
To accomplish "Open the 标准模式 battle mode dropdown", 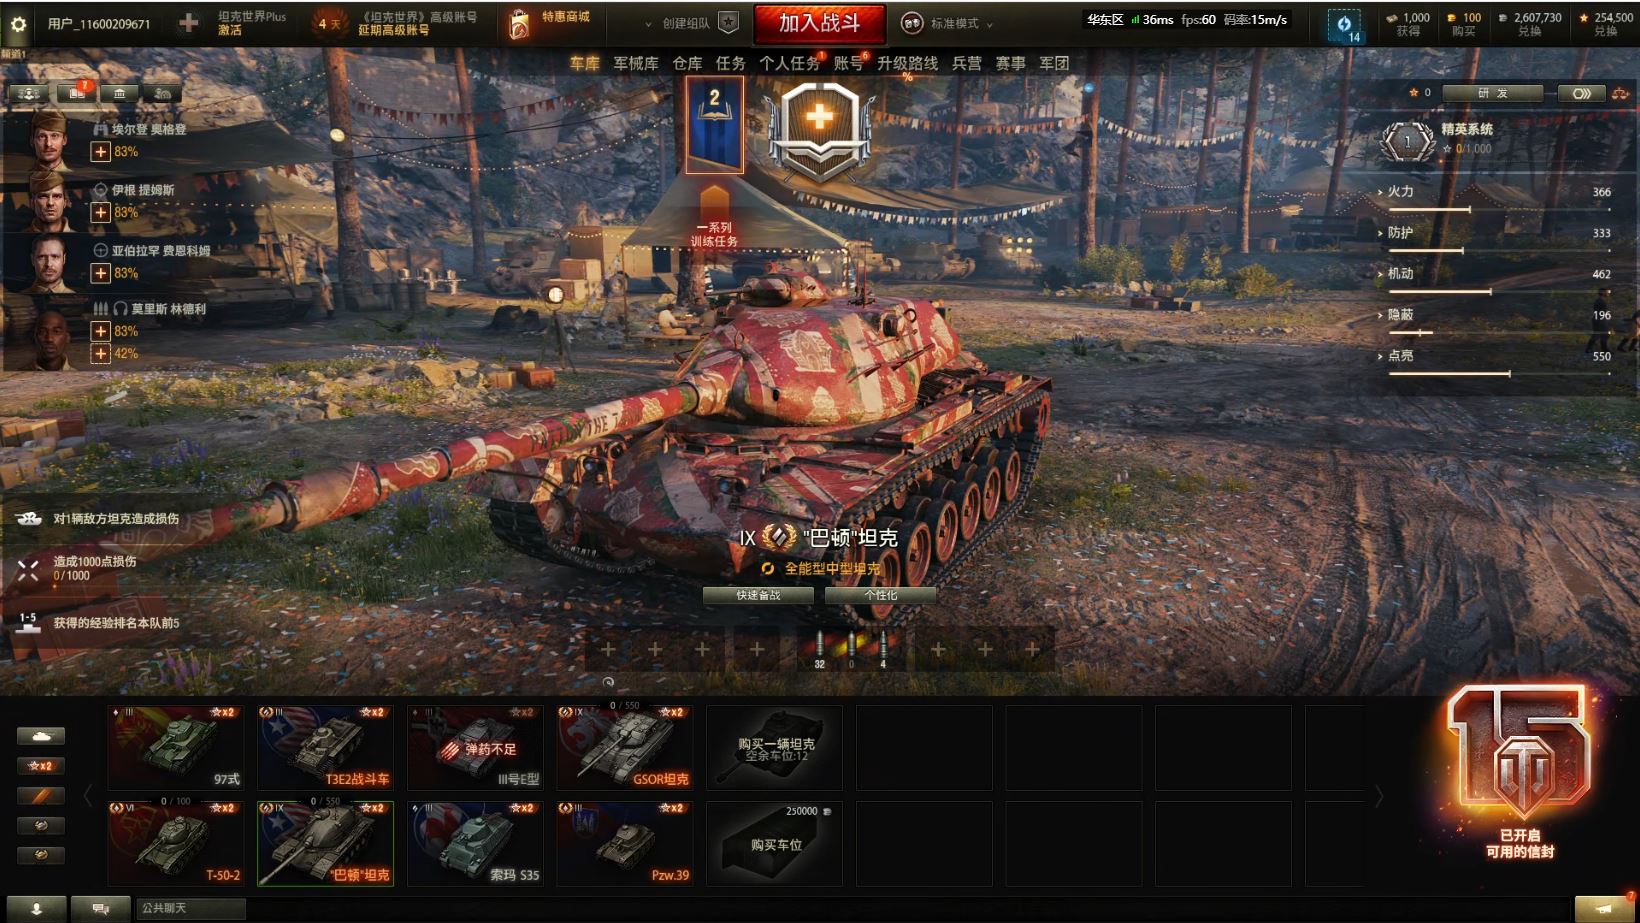I will [947, 23].
